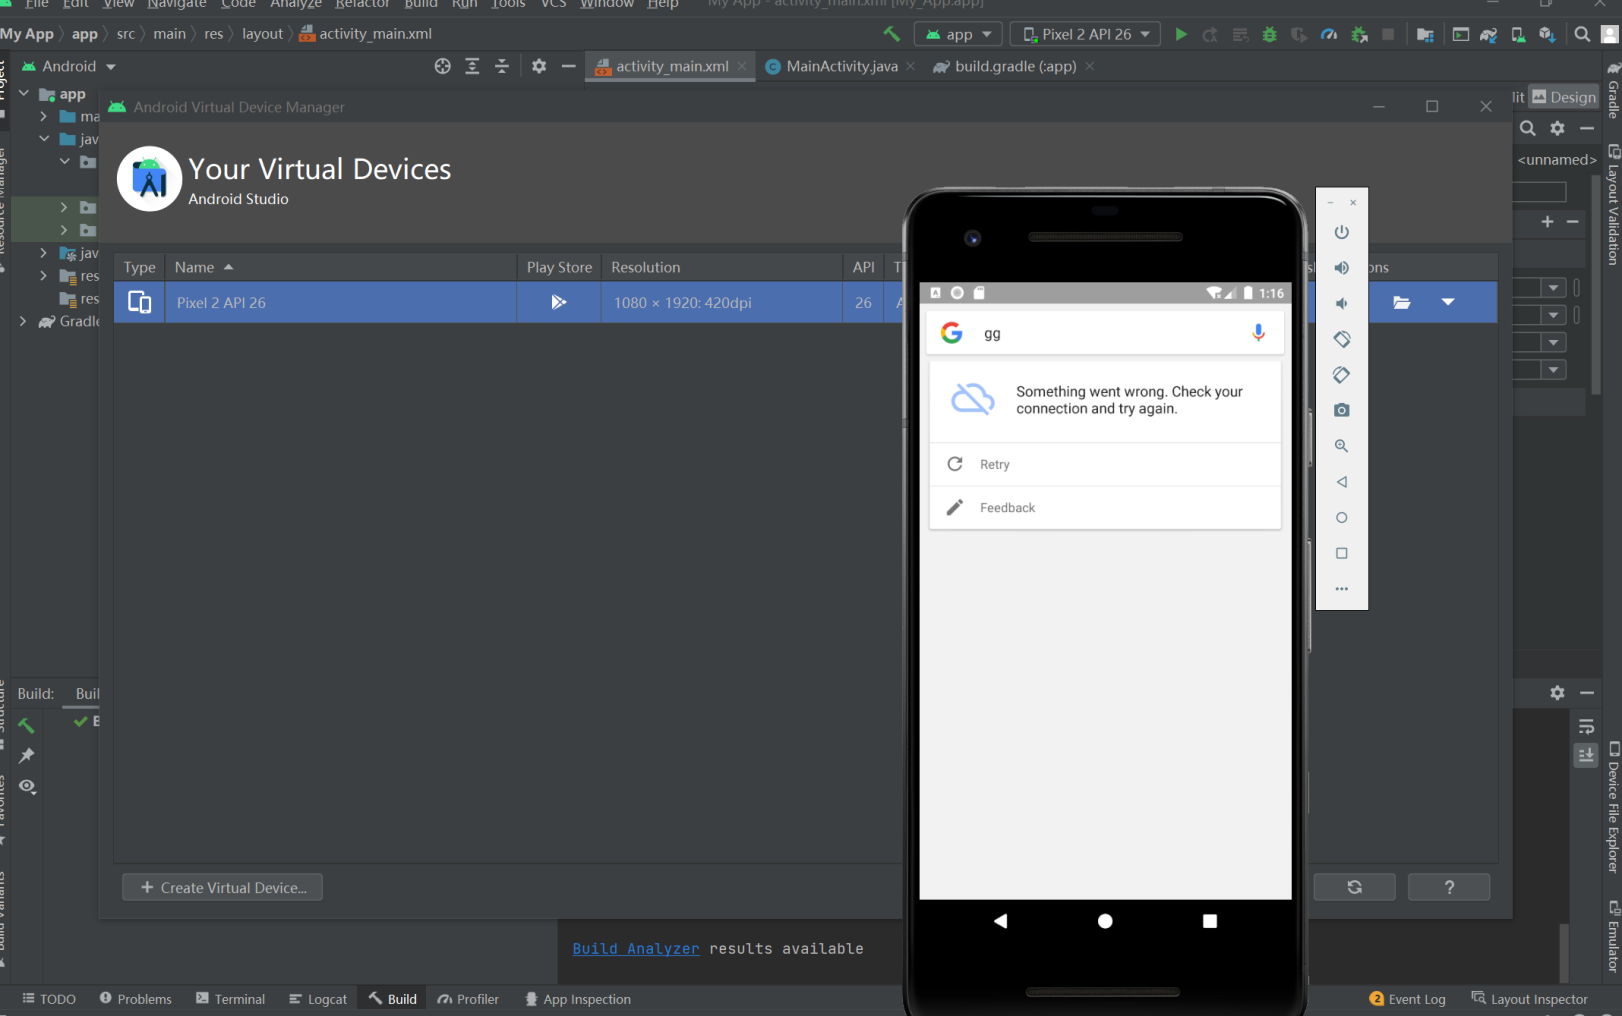Open Search Everywhere magnifier icon
The height and width of the screenshot is (1016, 1622).
1583,33
